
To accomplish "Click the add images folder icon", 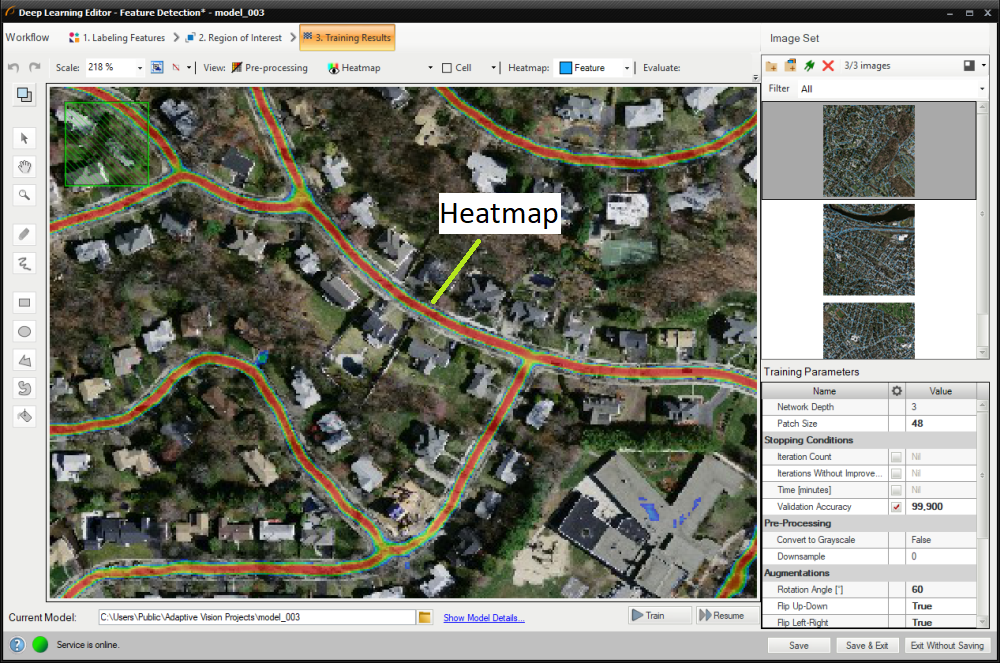I will coord(771,66).
